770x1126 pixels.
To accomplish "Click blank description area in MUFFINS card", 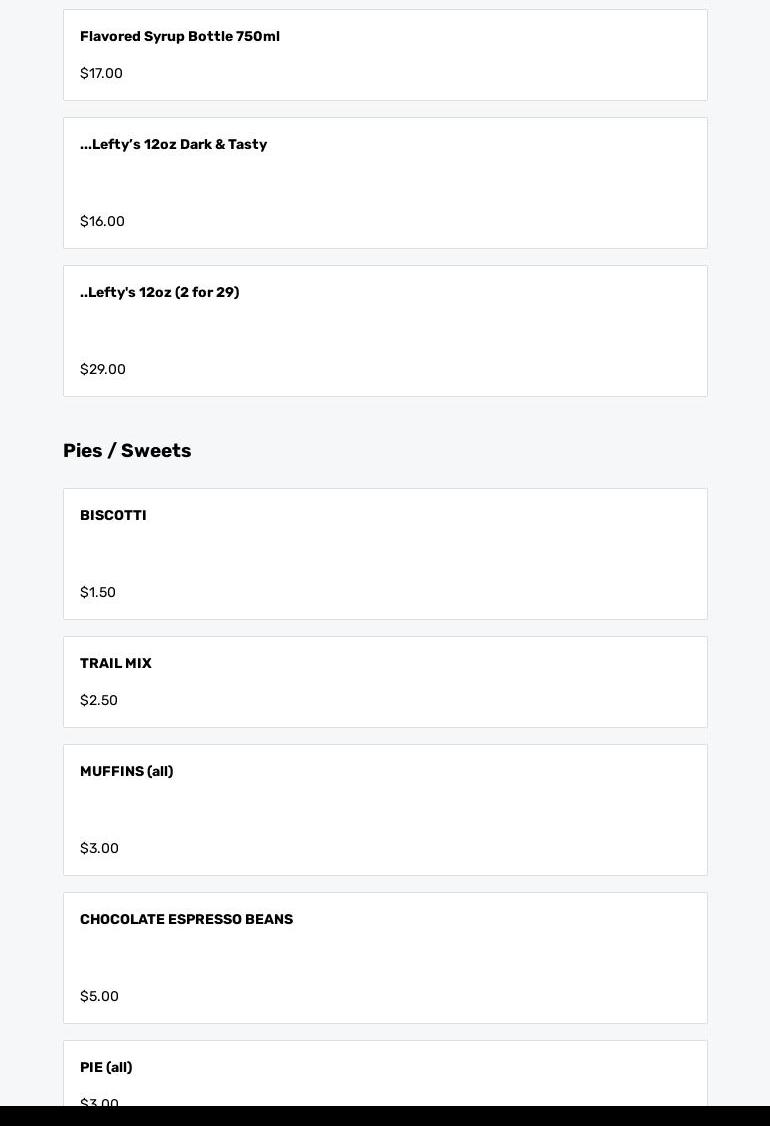I will click(385, 810).
